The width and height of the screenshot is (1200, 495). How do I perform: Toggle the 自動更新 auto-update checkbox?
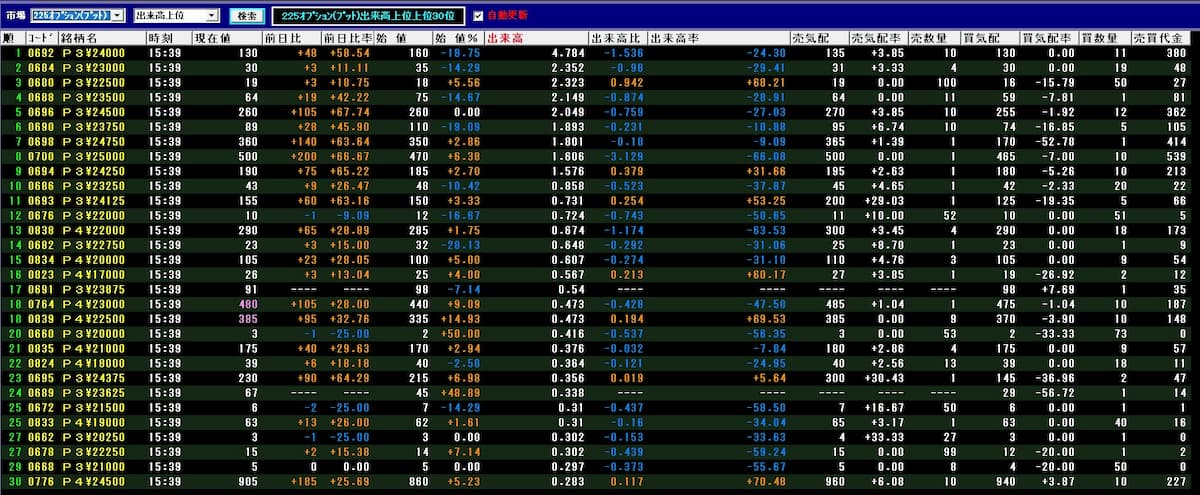pyautogui.click(x=478, y=16)
